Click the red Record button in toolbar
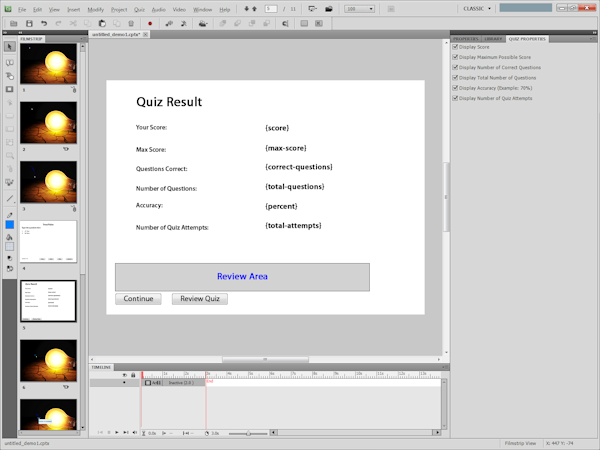This screenshot has width=600, height=450. click(150, 21)
